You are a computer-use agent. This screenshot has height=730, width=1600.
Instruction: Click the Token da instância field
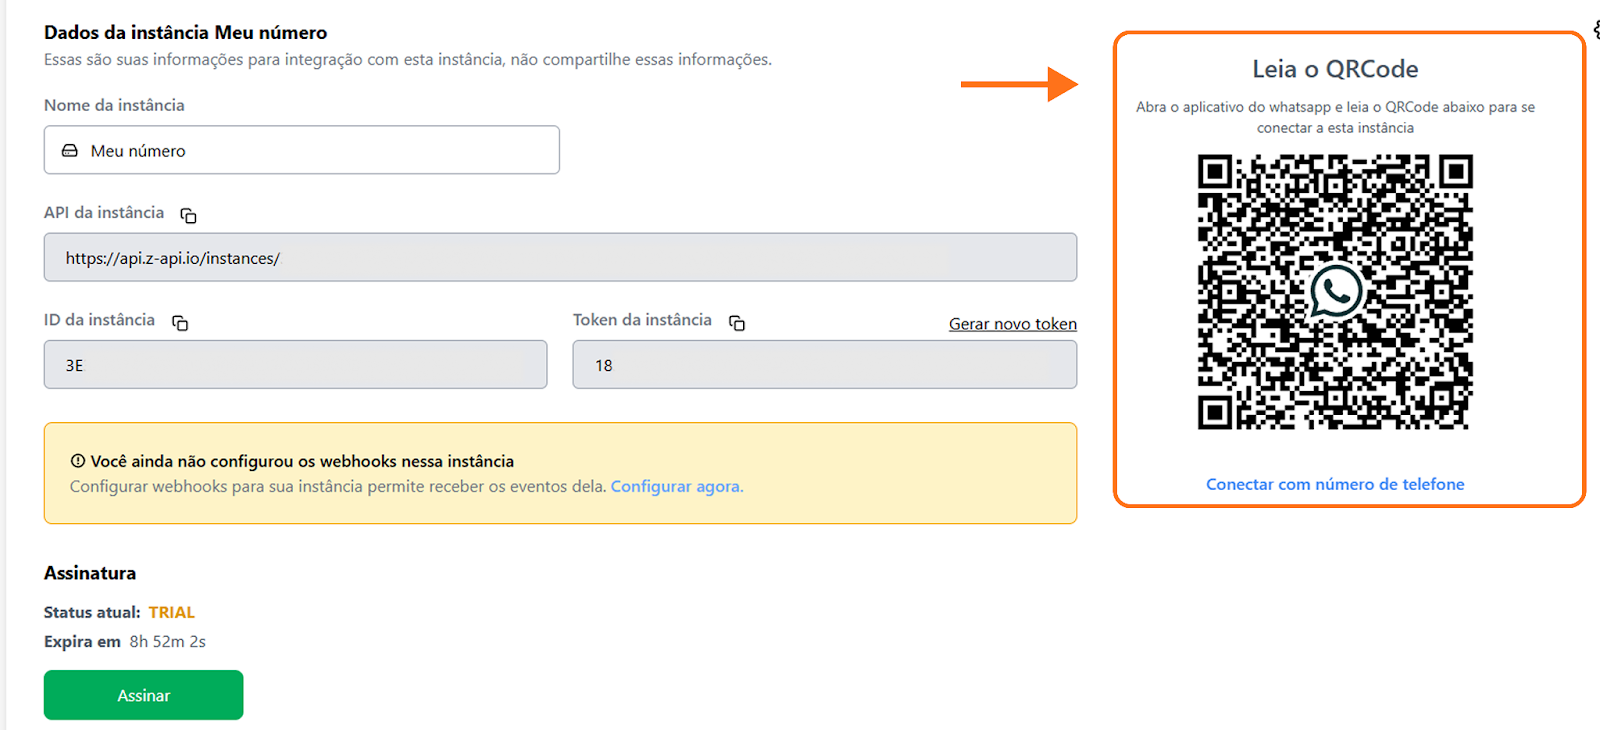pyautogui.click(x=824, y=364)
